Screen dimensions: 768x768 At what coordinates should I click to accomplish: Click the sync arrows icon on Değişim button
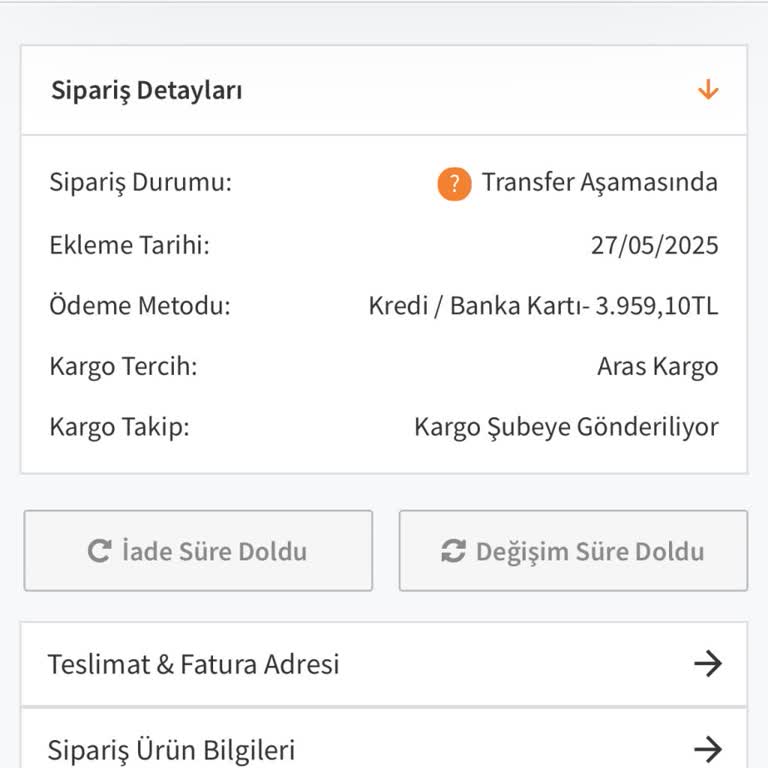click(453, 551)
